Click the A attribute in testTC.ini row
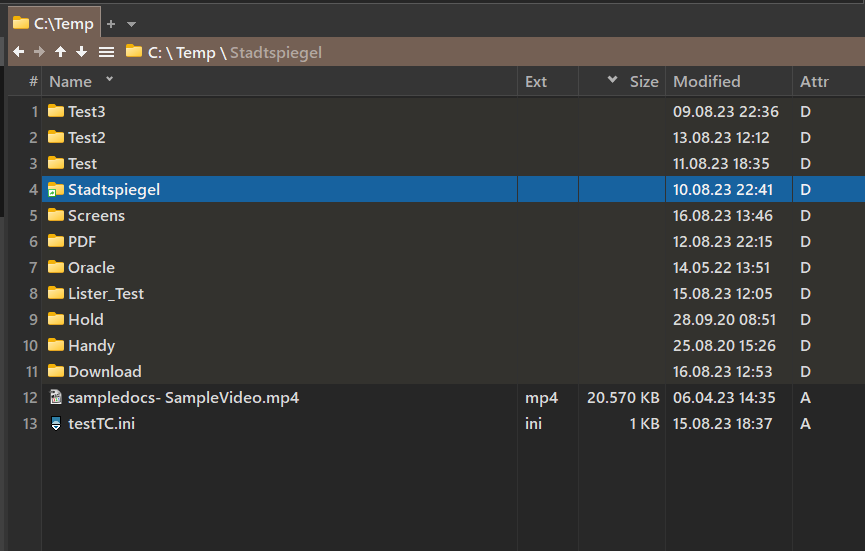865x551 pixels. [805, 424]
